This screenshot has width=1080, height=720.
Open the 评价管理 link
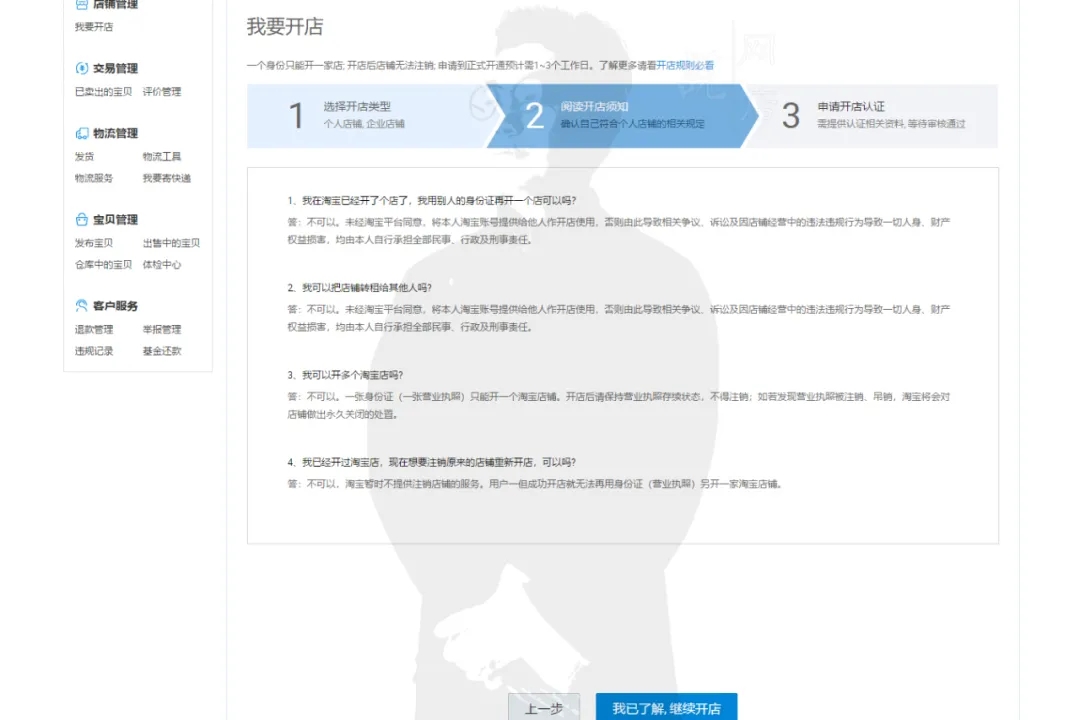pyautogui.click(x=164, y=91)
